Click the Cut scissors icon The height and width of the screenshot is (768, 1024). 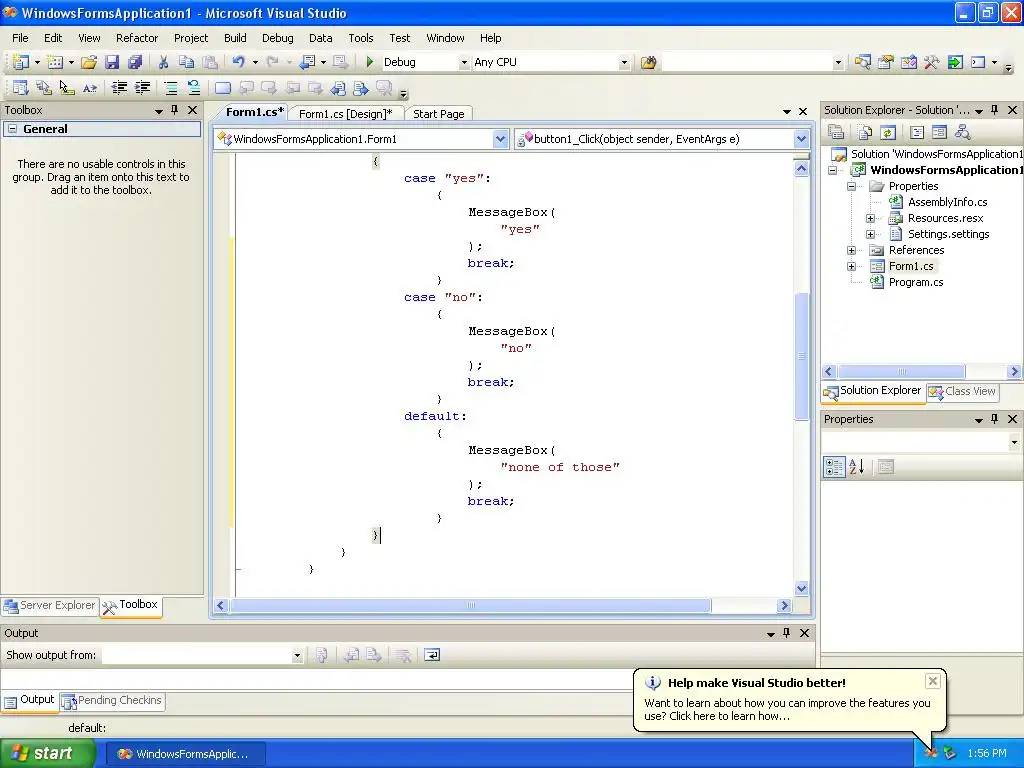tap(163, 62)
